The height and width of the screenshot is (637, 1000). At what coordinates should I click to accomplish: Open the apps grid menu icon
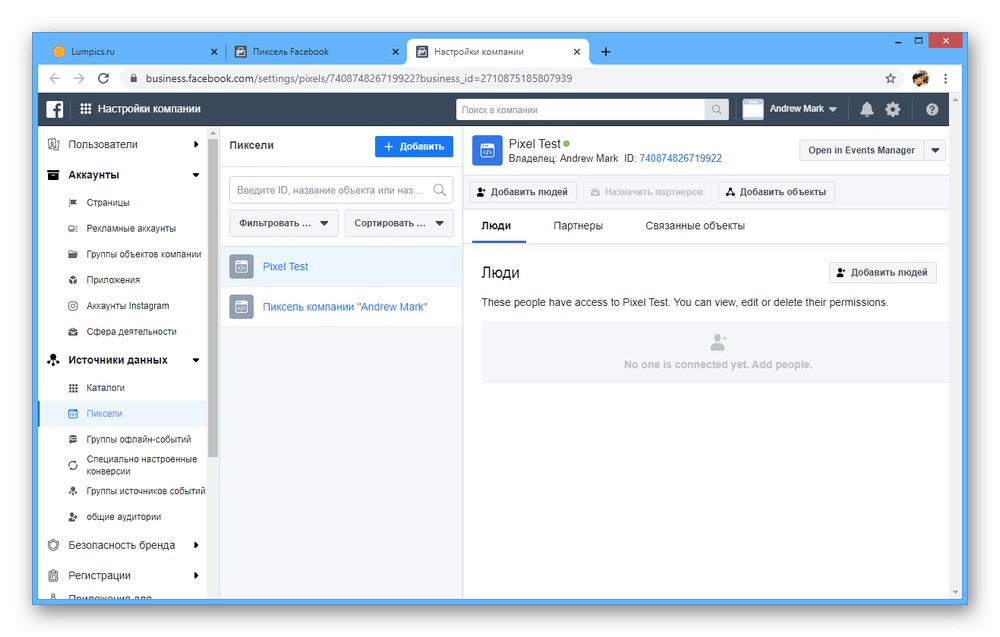coord(85,109)
